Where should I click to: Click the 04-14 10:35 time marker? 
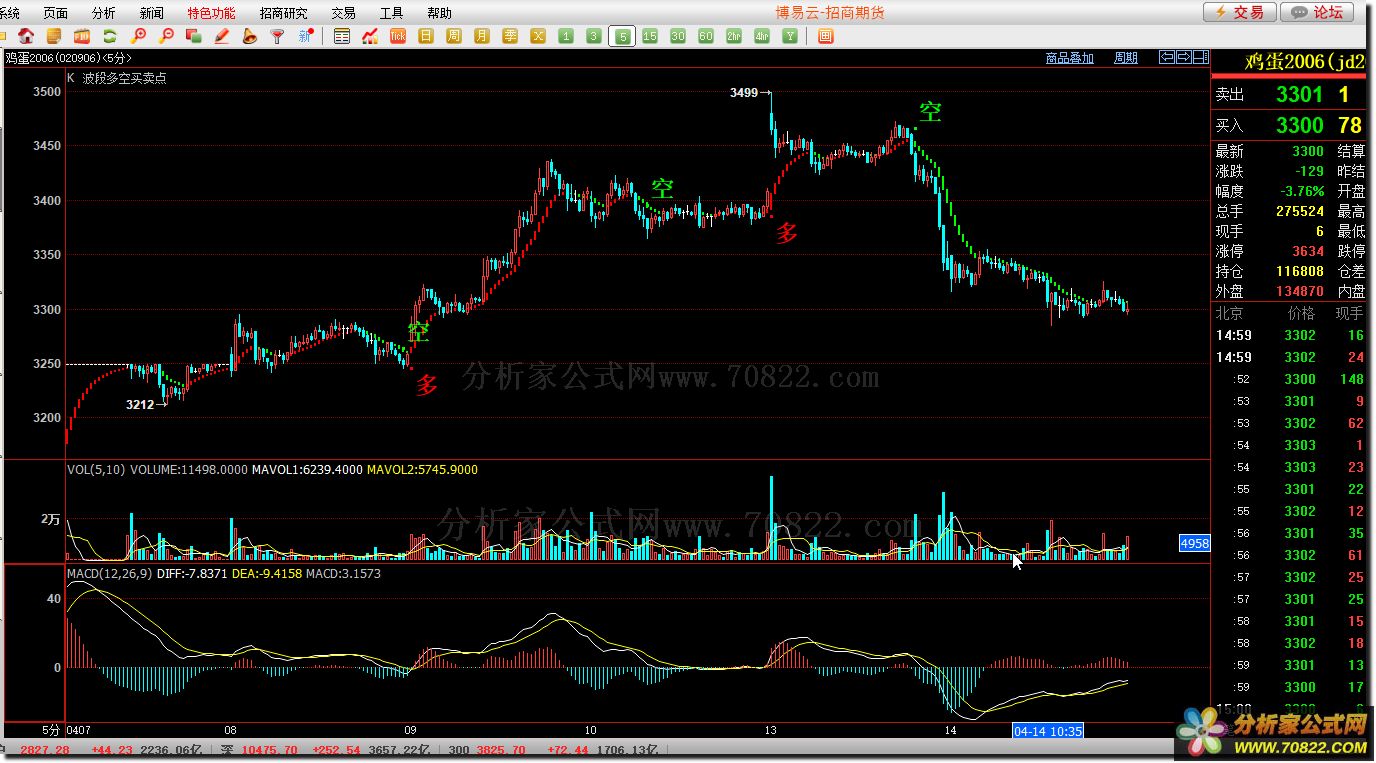click(x=1048, y=731)
